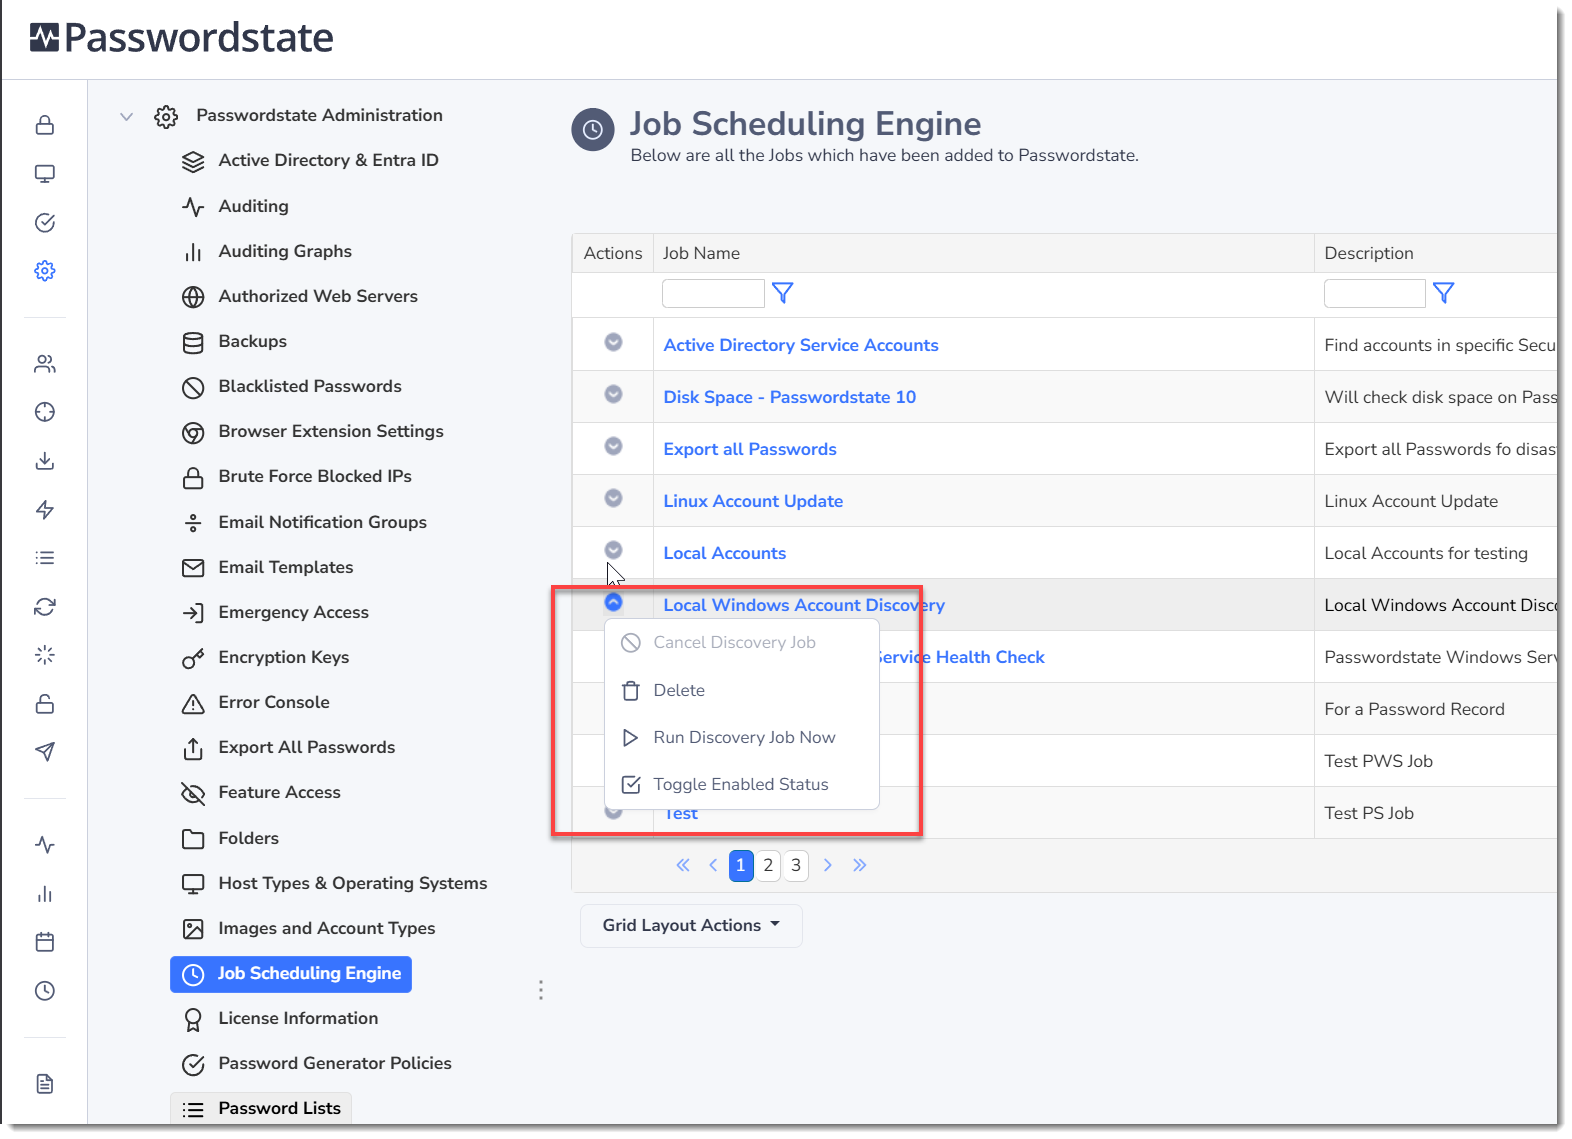The width and height of the screenshot is (1572, 1139).
Task: Open actions dropdown for Export all Passwords
Action: [x=614, y=446]
